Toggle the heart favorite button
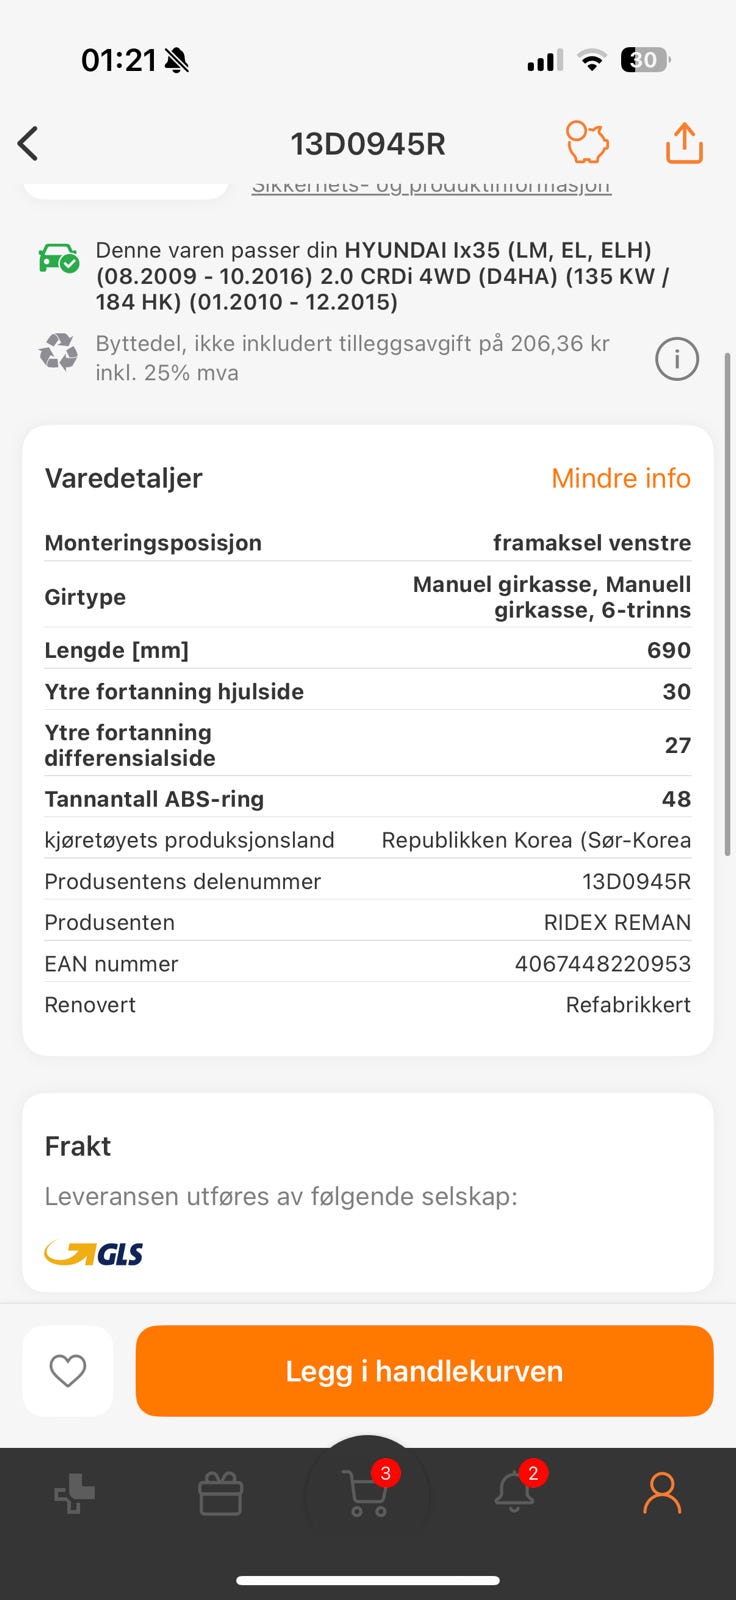Viewport: 736px width, 1600px height. (68, 1371)
